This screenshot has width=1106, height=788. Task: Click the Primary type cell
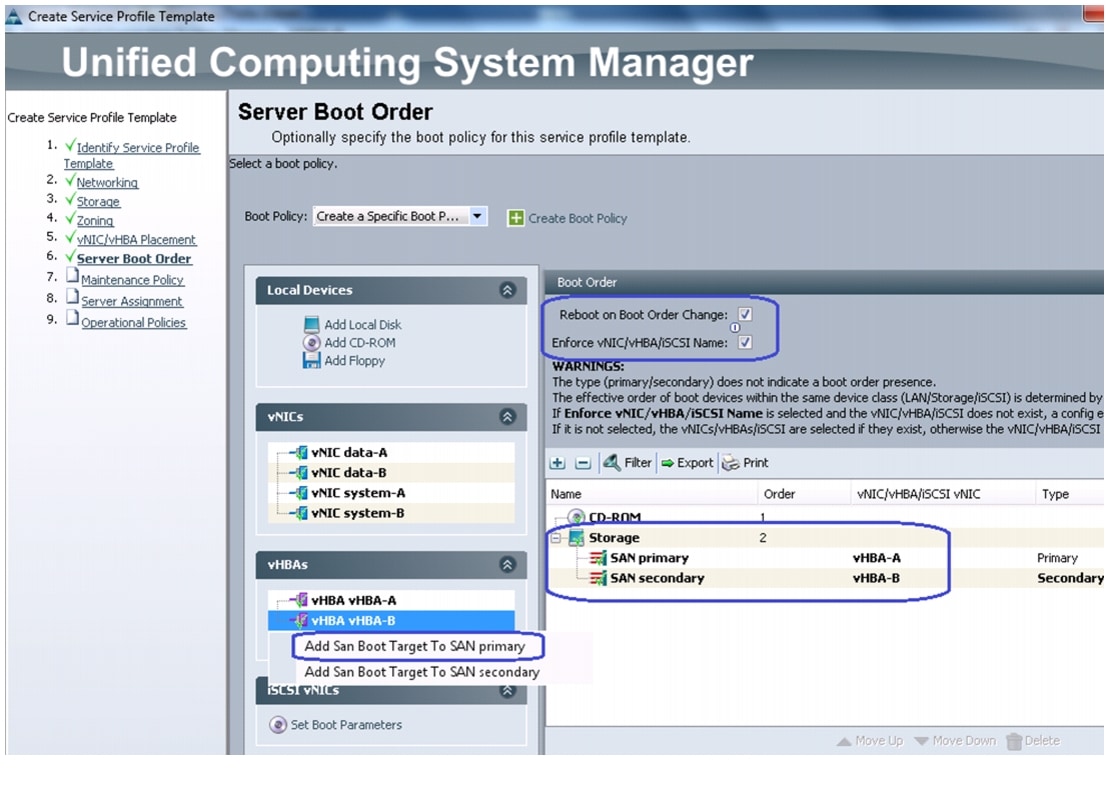1057,558
